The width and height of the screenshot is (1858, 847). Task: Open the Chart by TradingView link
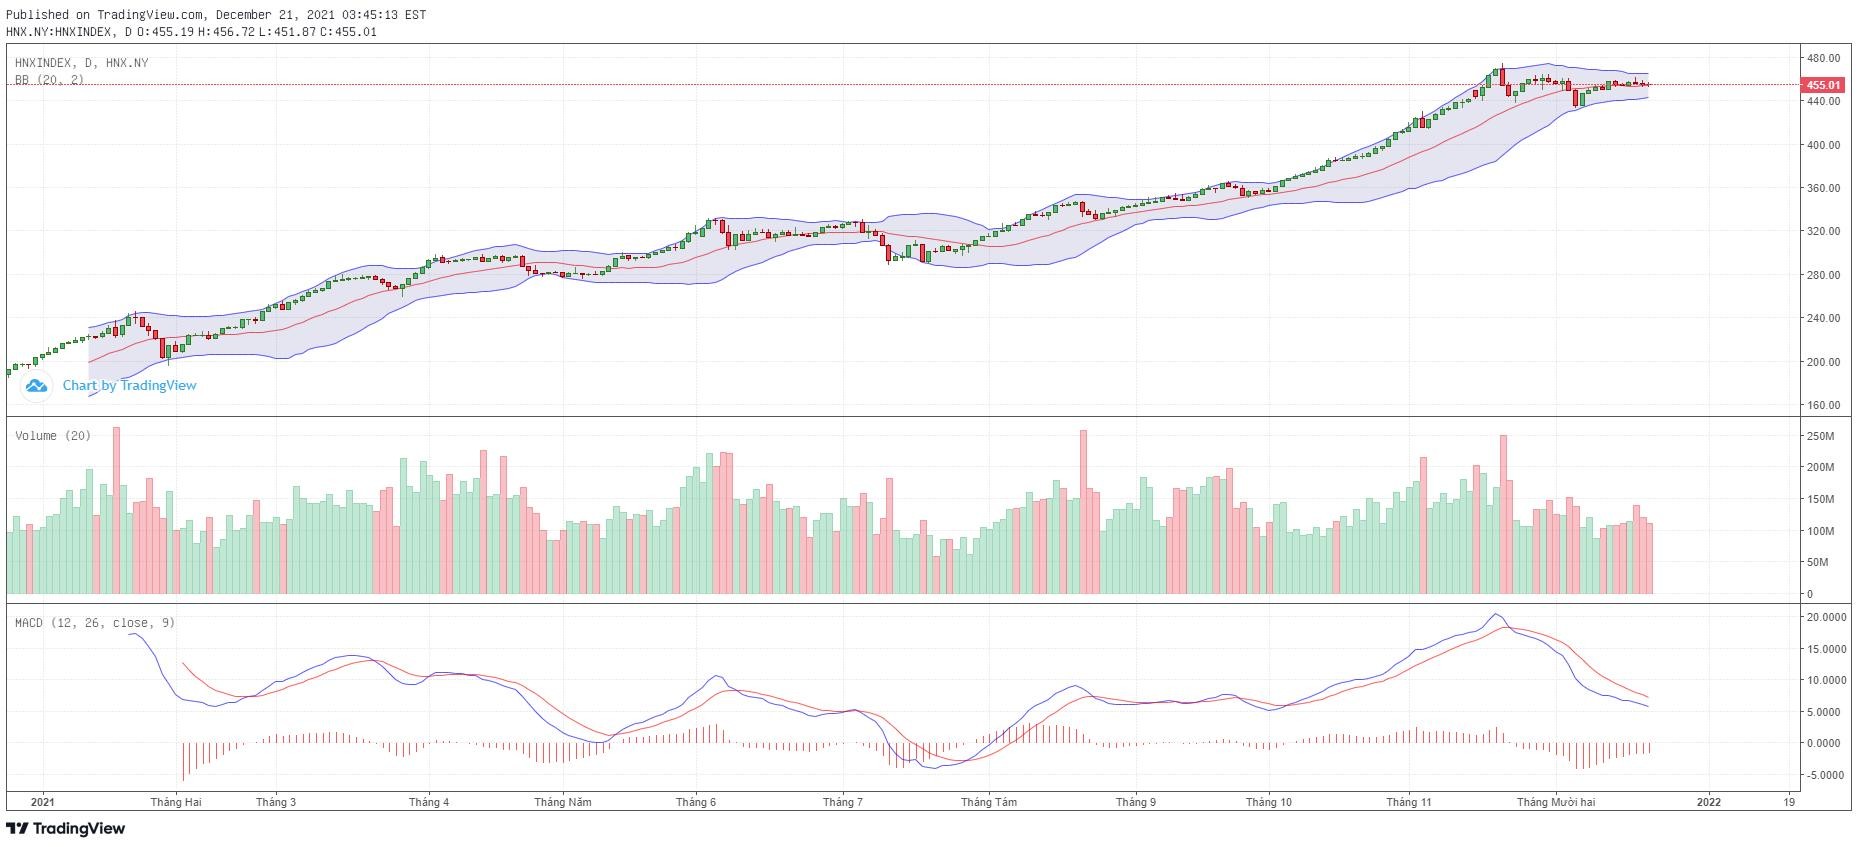(129, 386)
